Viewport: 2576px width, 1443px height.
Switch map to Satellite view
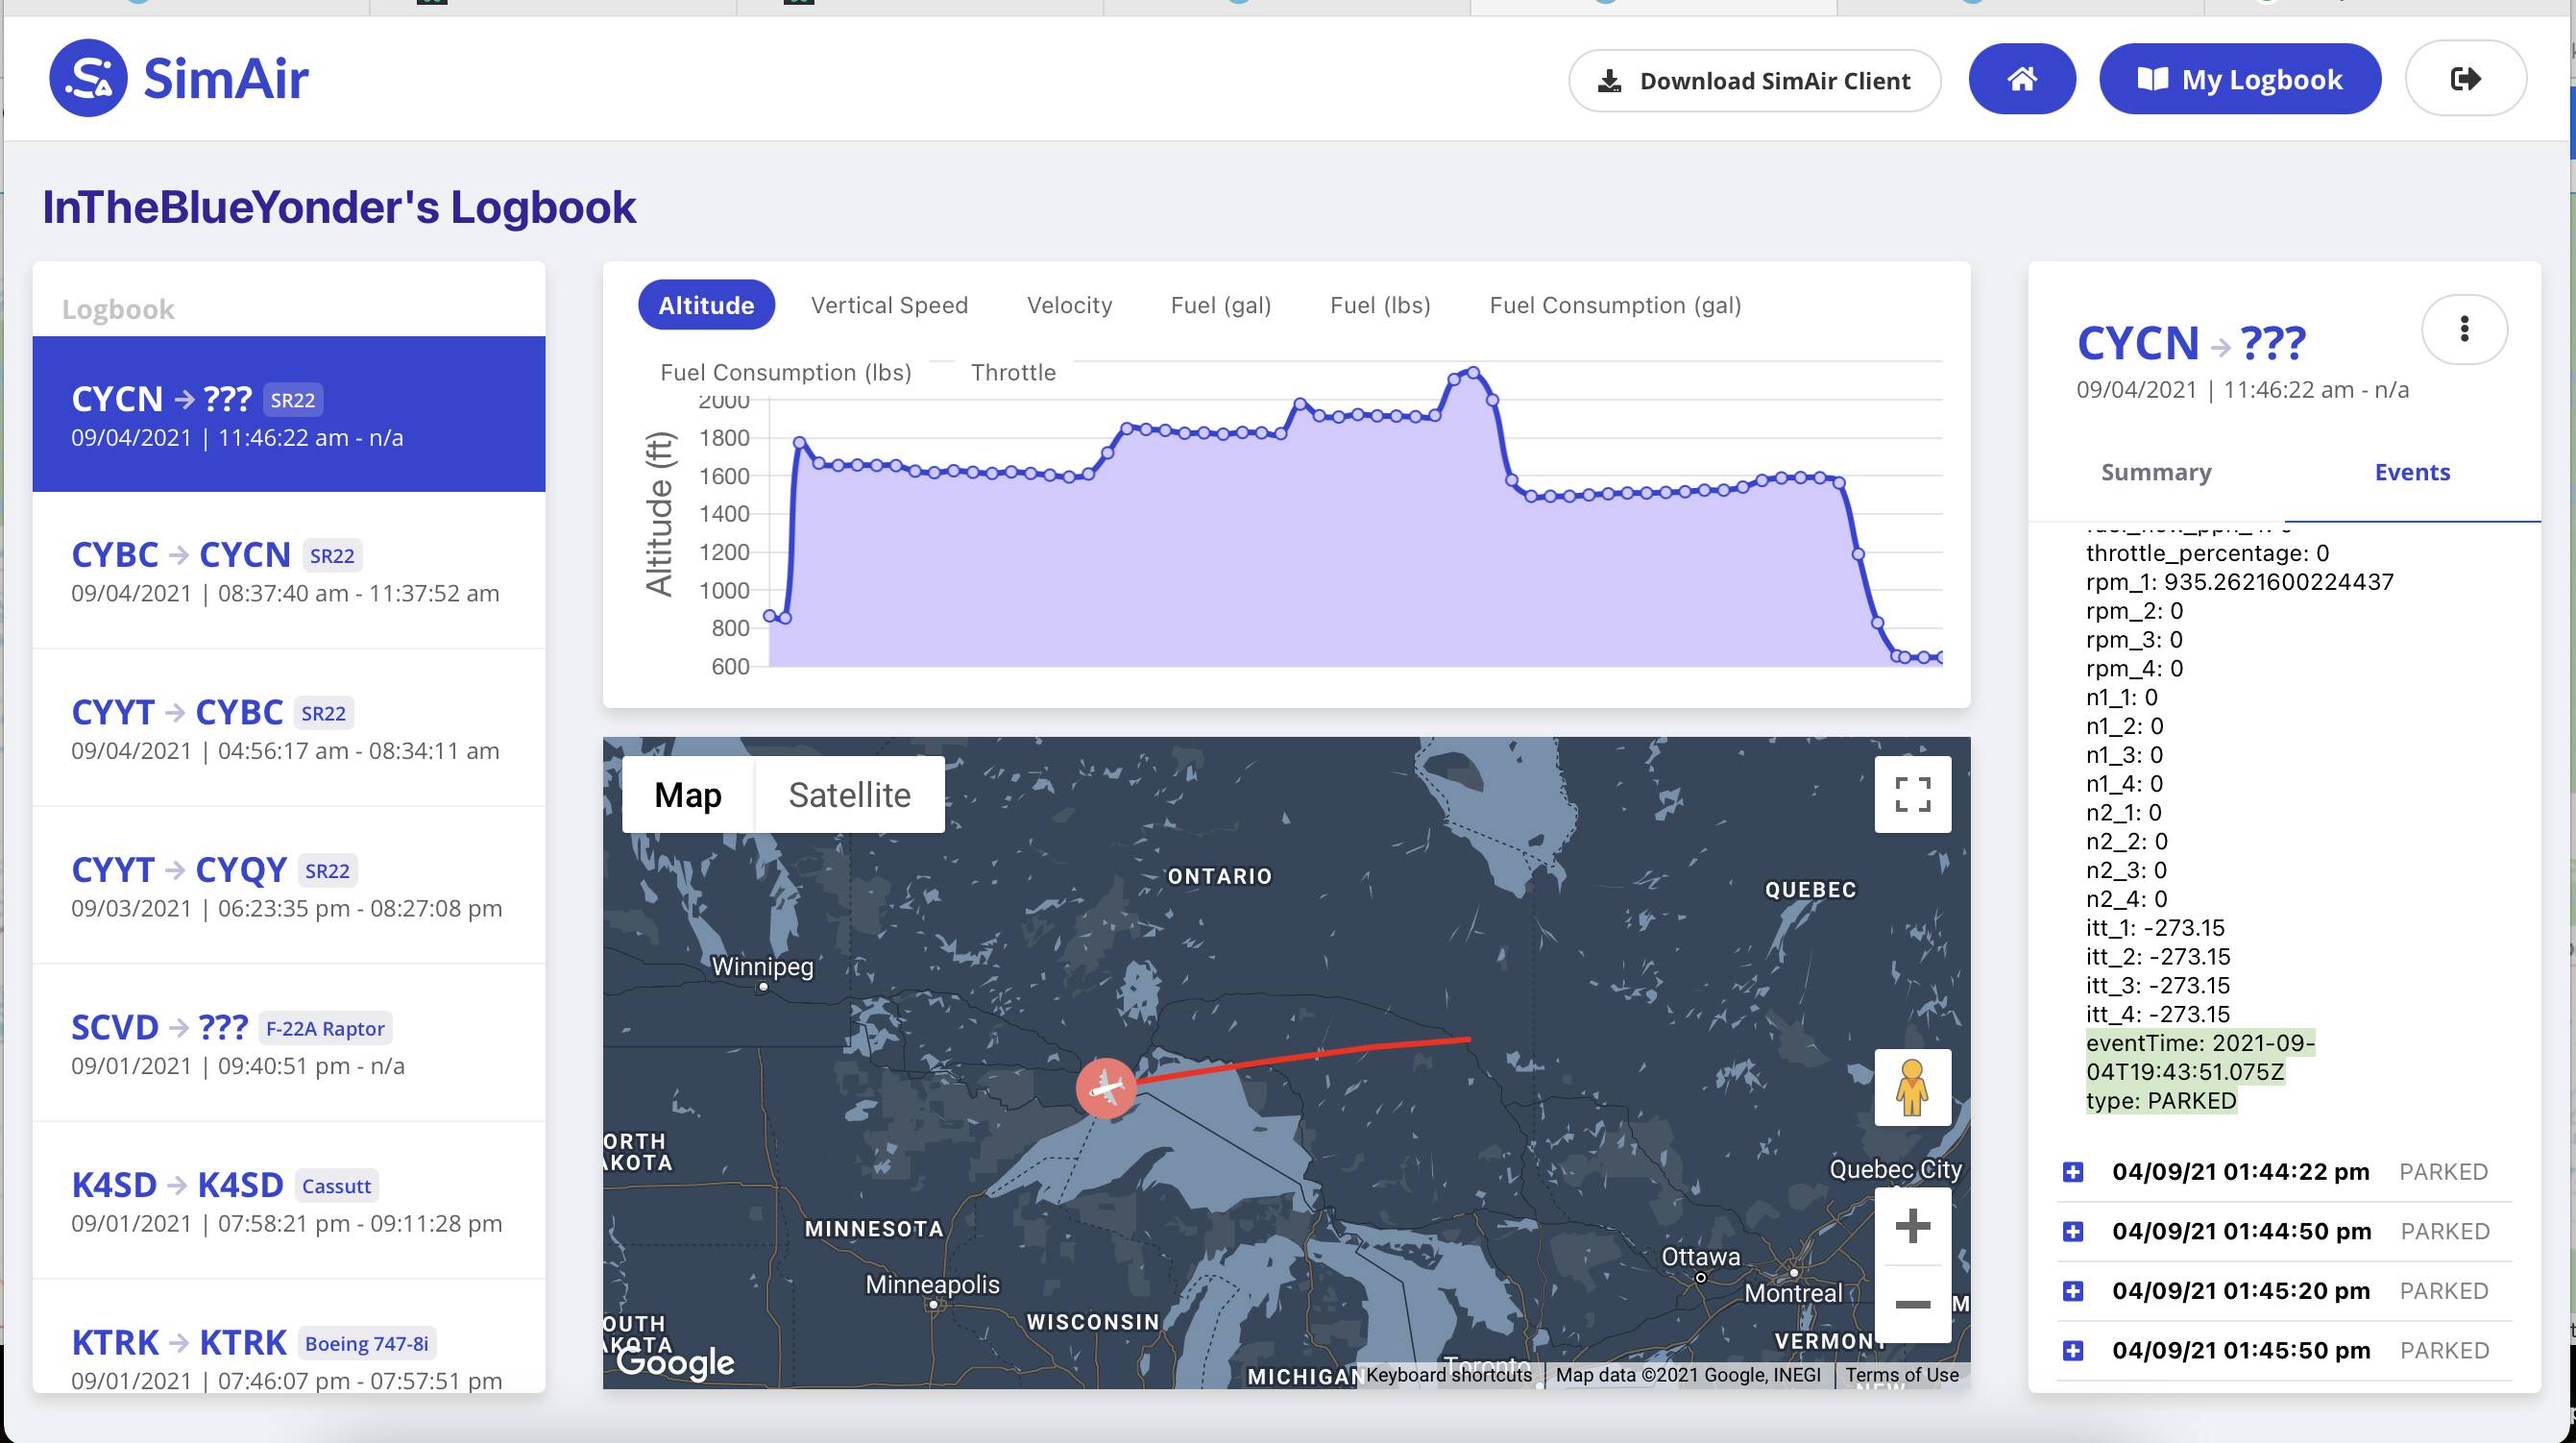click(x=849, y=795)
